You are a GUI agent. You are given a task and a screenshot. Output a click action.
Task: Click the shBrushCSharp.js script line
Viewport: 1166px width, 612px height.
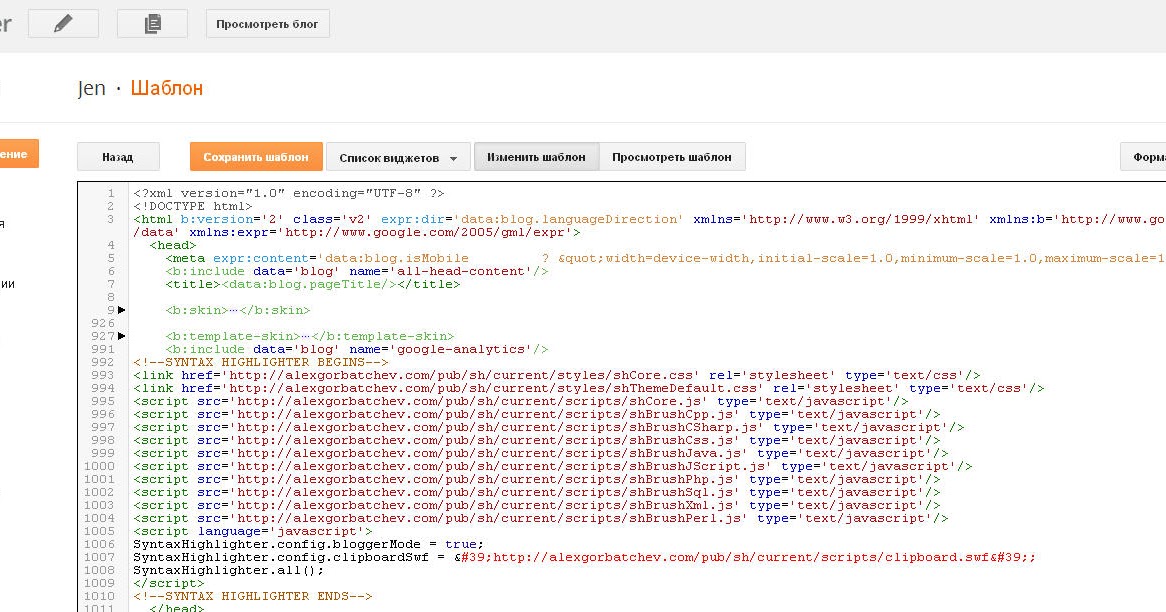pos(548,428)
